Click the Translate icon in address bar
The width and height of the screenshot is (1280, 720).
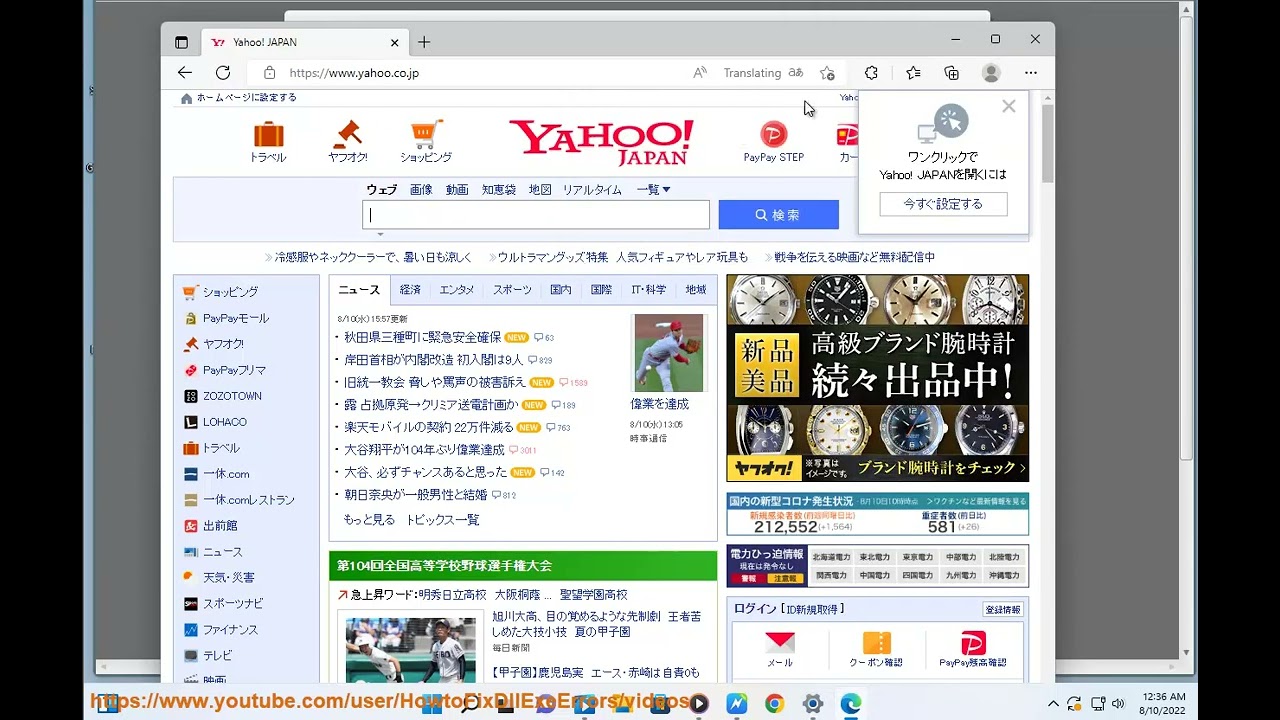(796, 73)
